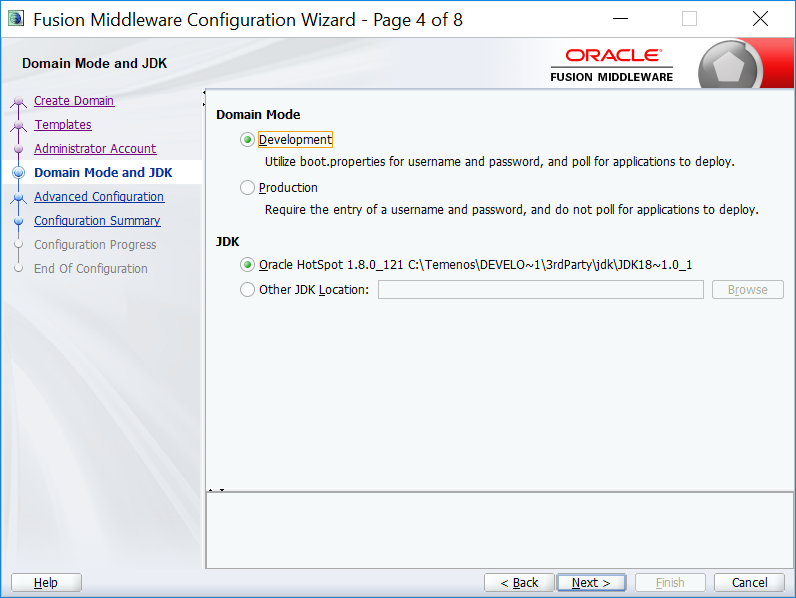Jump to the Configuration Summary link
Image resolution: width=796 pixels, height=598 pixels.
(97, 221)
